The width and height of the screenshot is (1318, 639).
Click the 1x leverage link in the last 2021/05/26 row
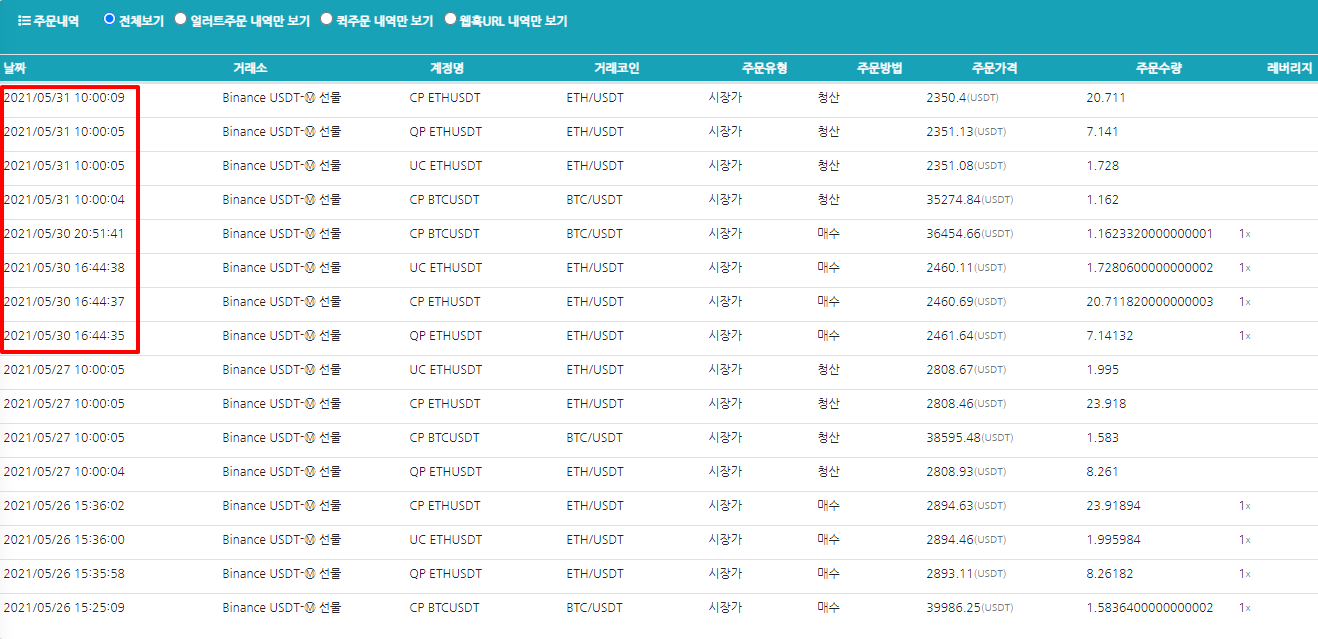[x=1245, y=607]
